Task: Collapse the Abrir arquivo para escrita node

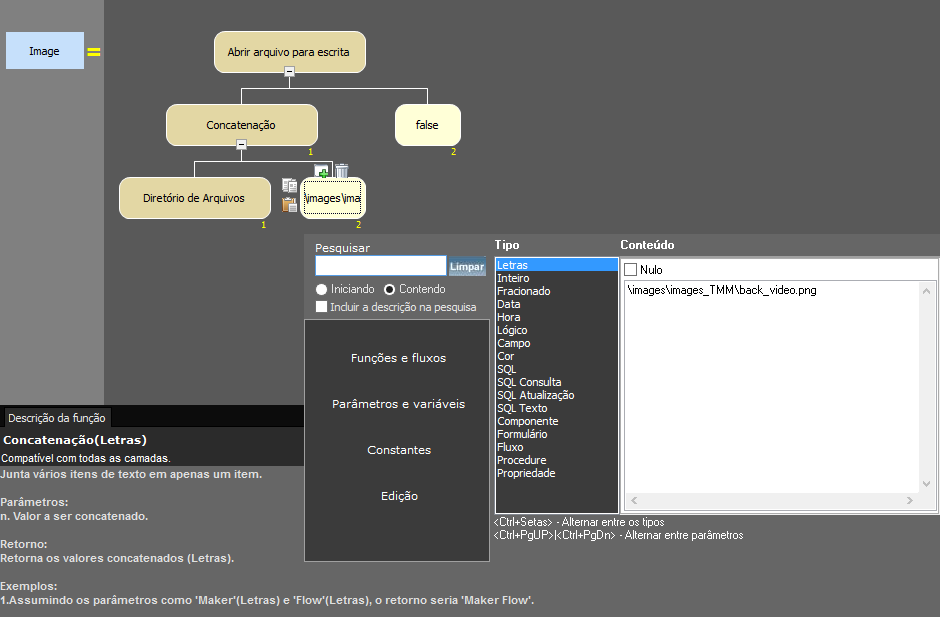Action: pyautogui.click(x=289, y=71)
